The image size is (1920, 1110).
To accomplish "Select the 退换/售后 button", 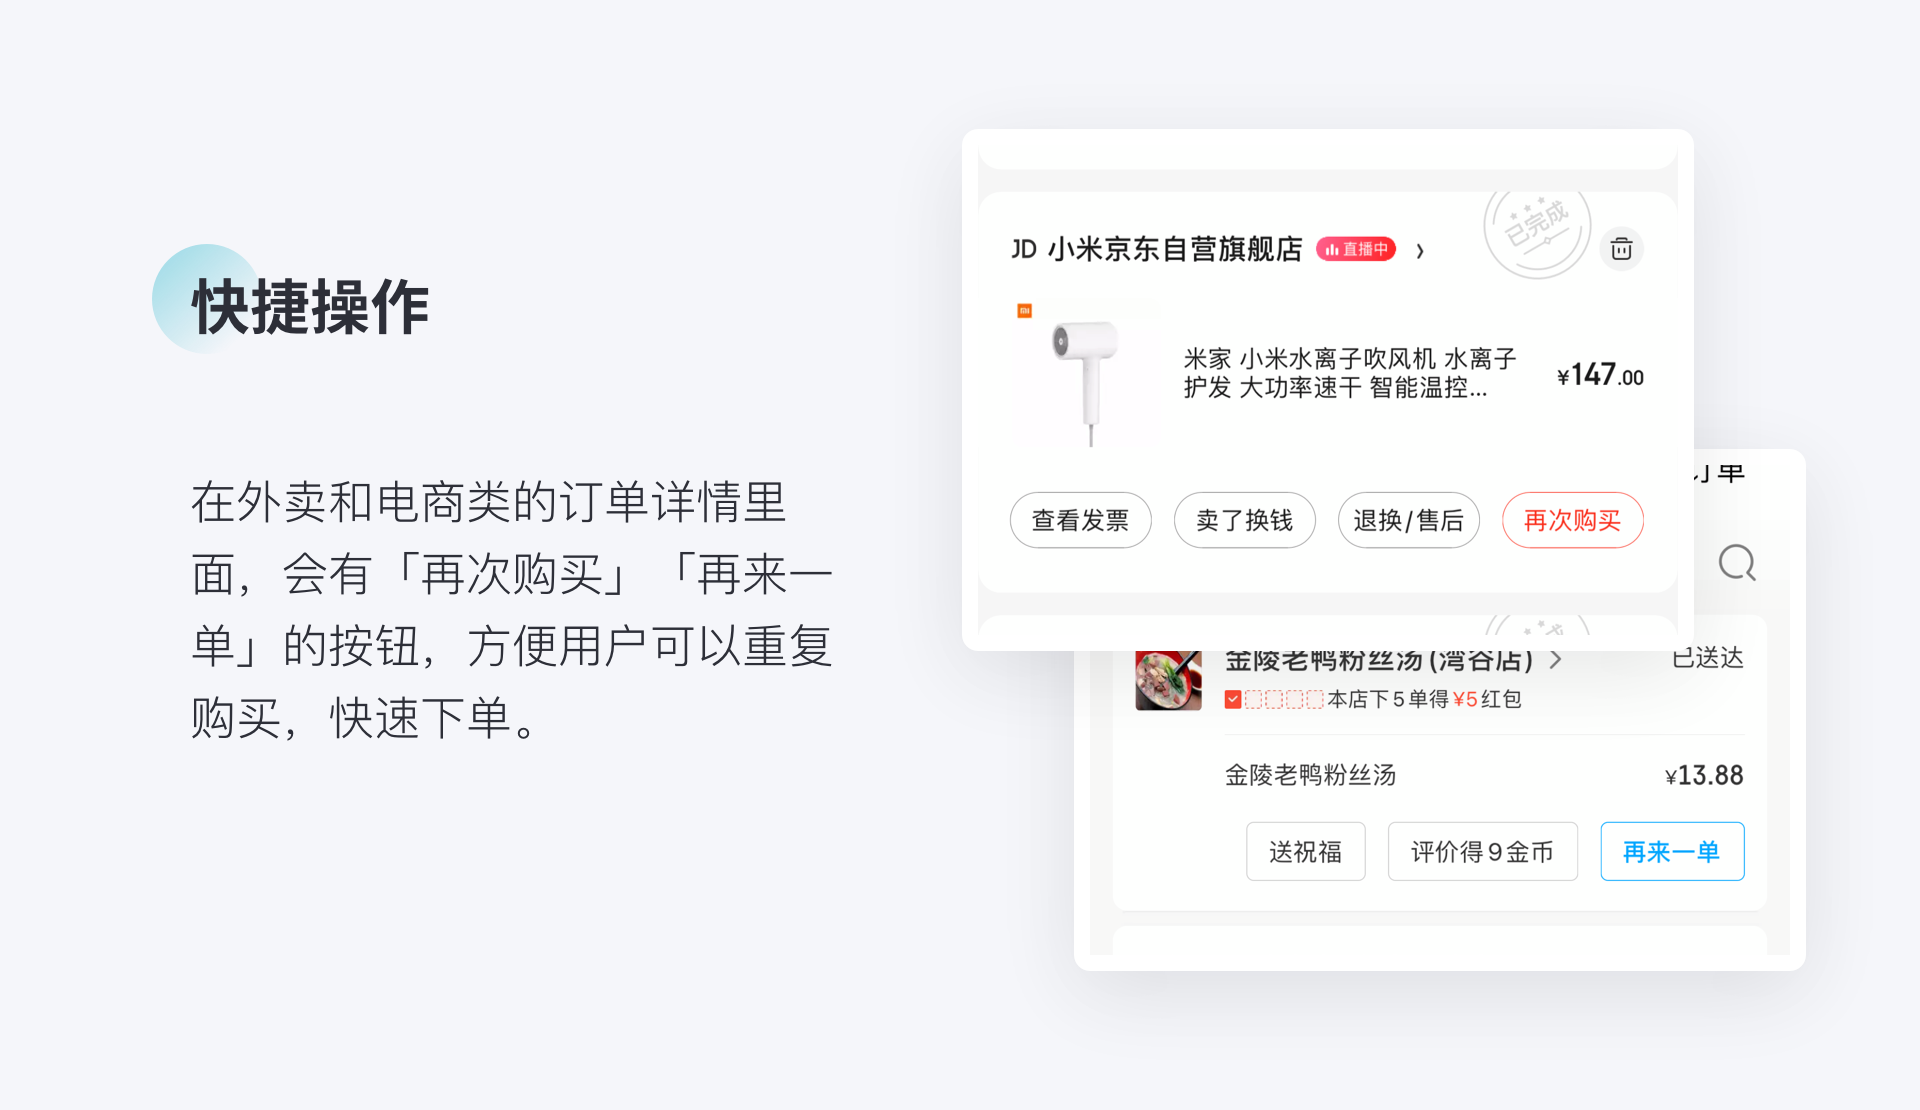I will click(x=1408, y=520).
